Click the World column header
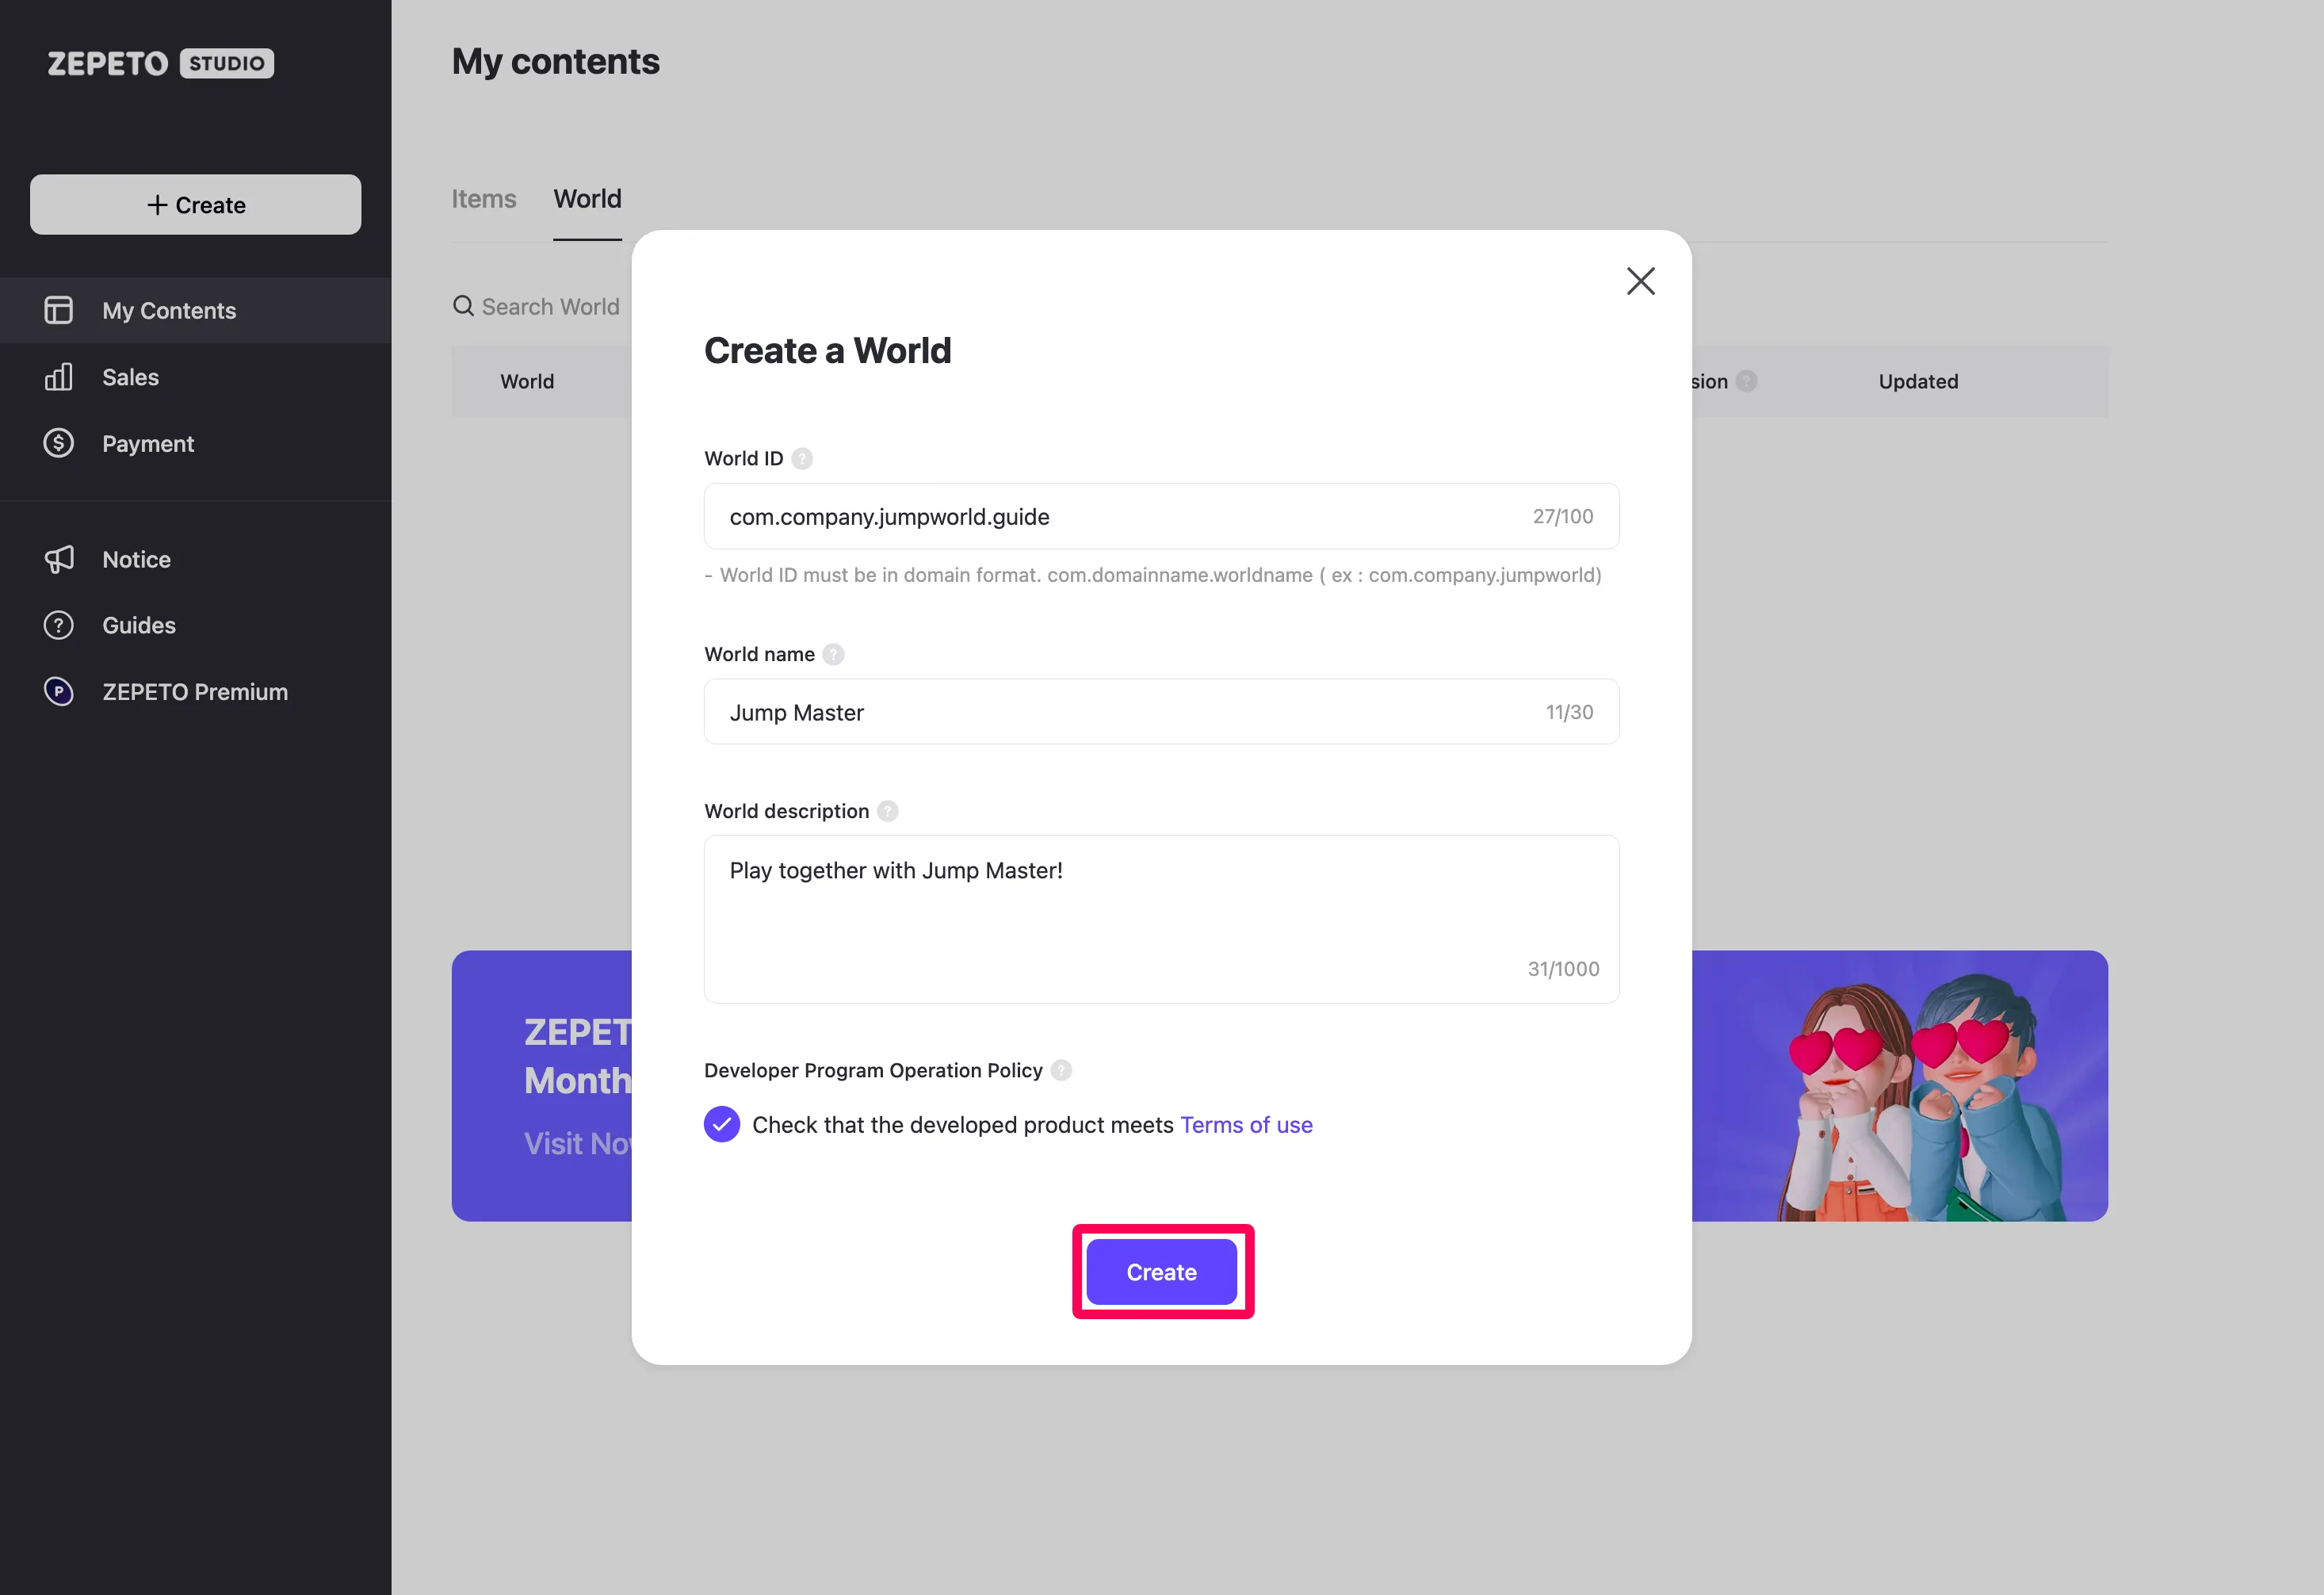The width and height of the screenshot is (2324, 1595). [x=527, y=381]
